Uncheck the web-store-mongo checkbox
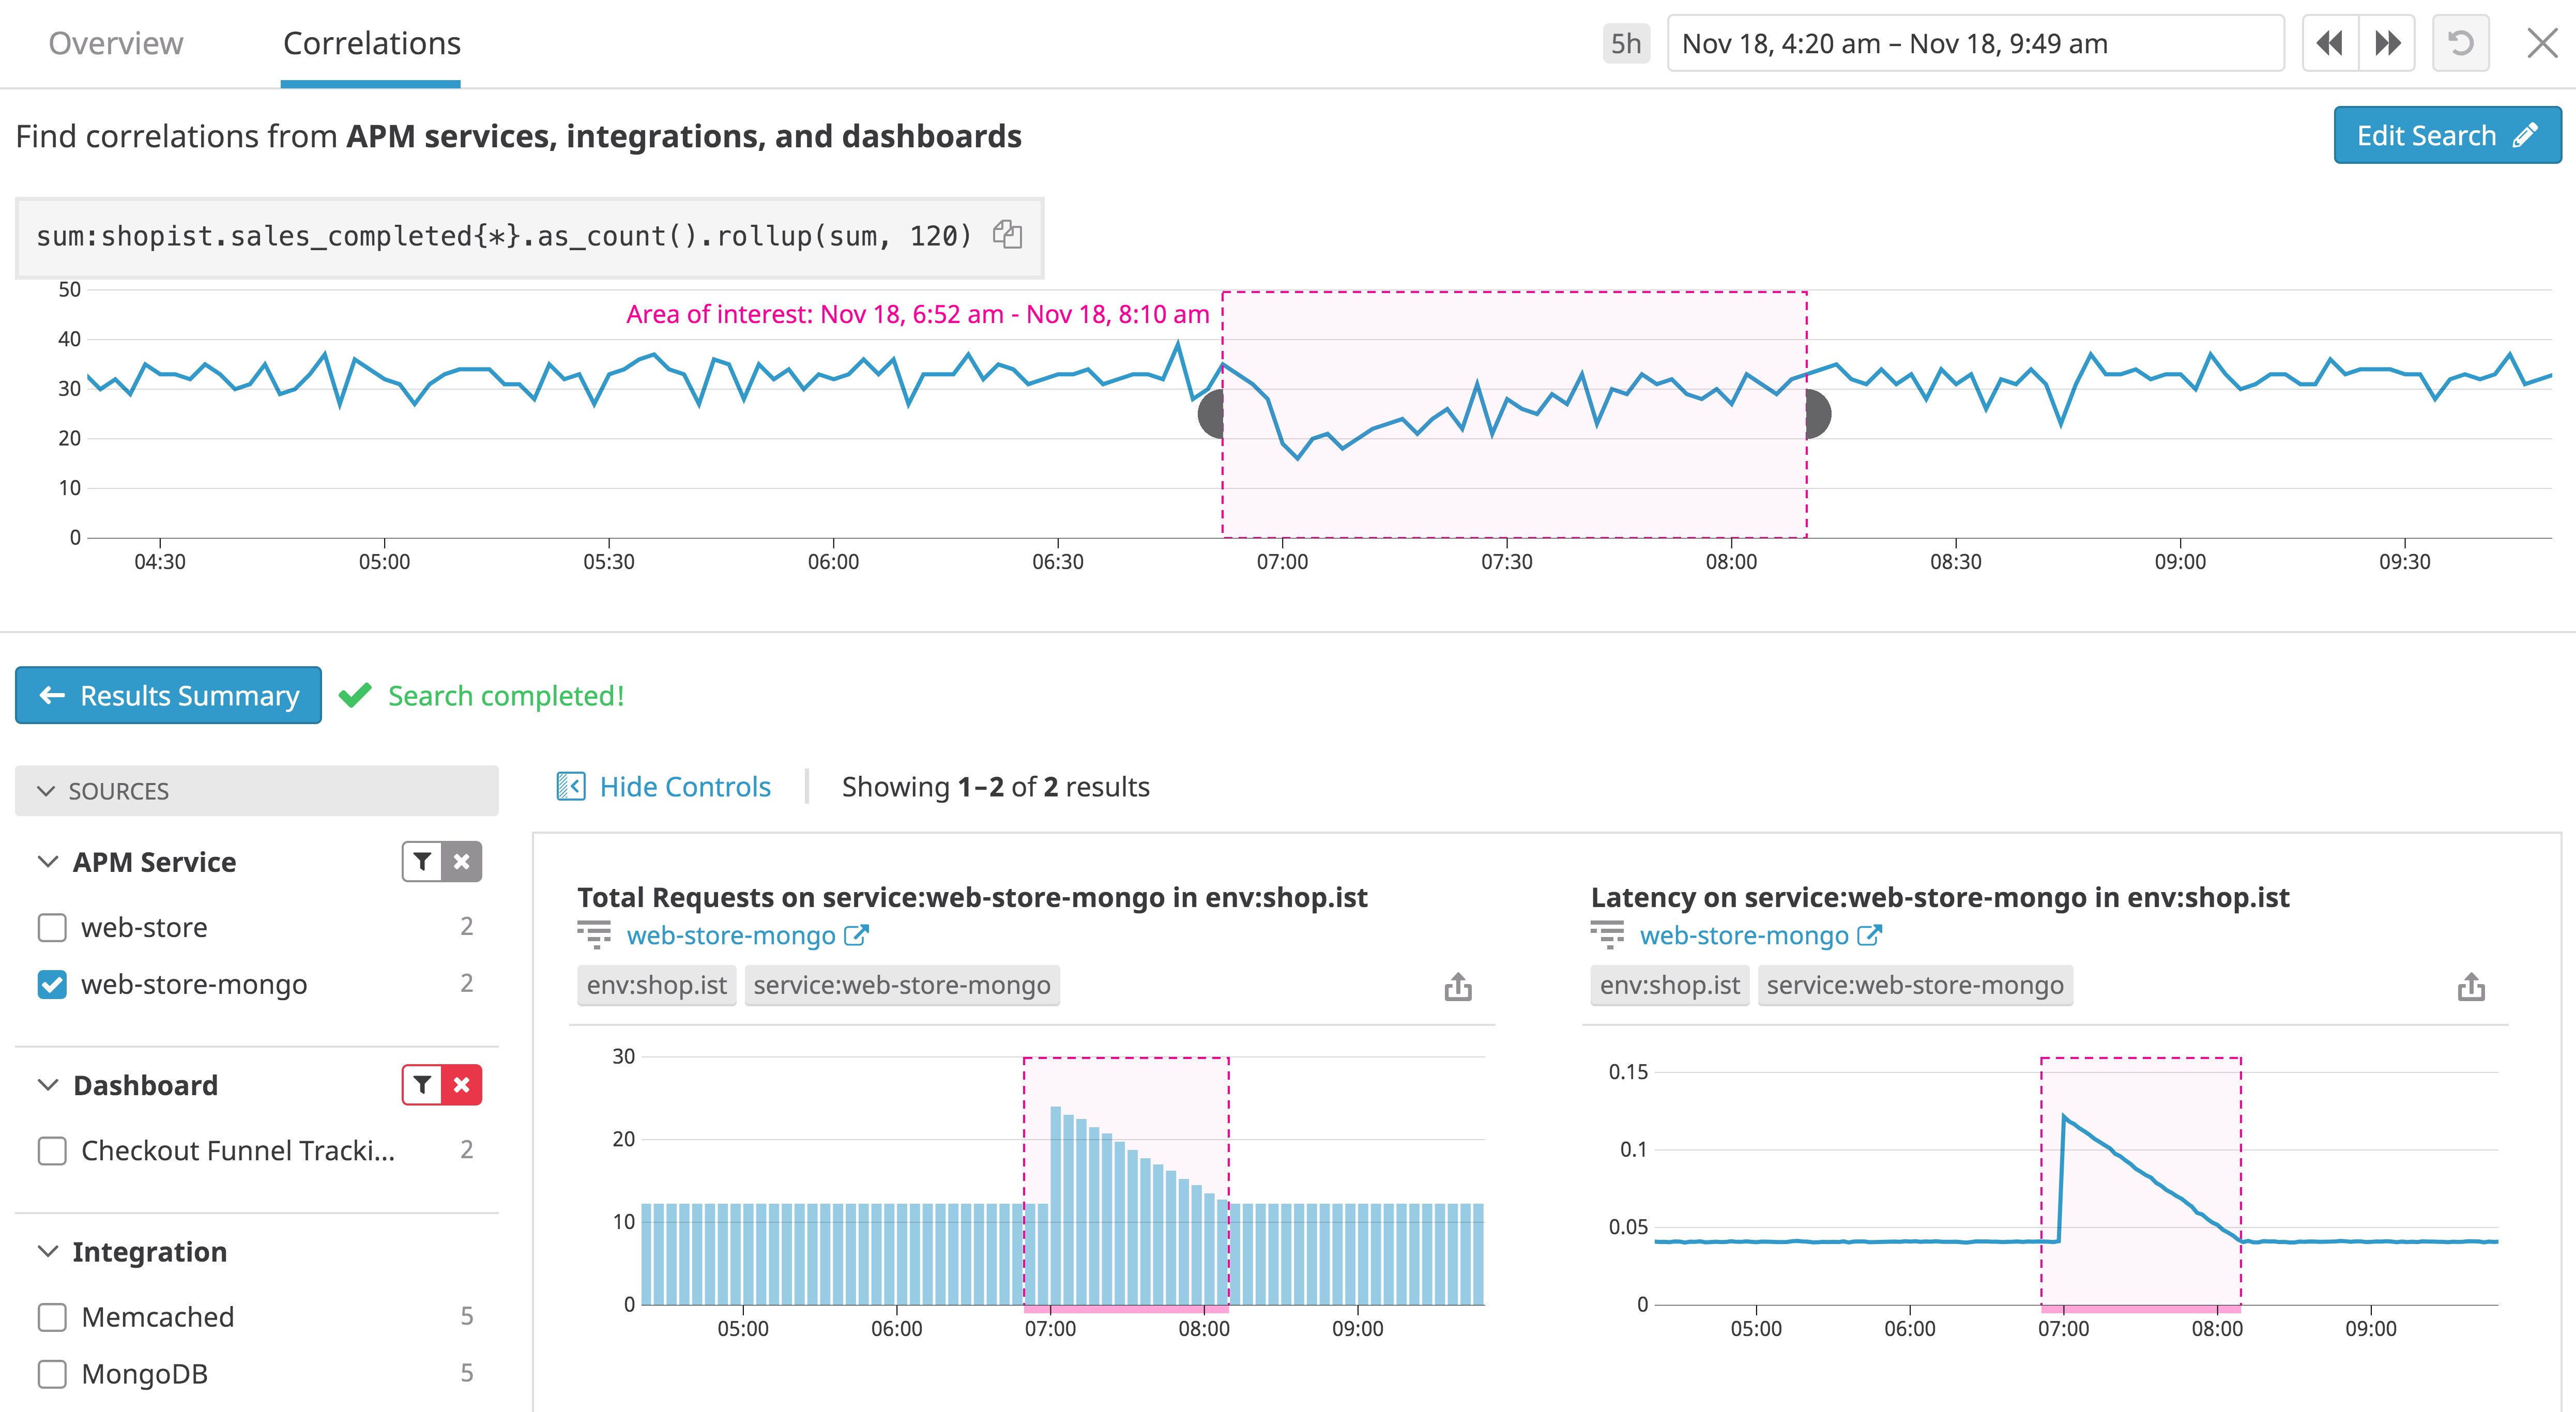 pyautogui.click(x=52, y=984)
